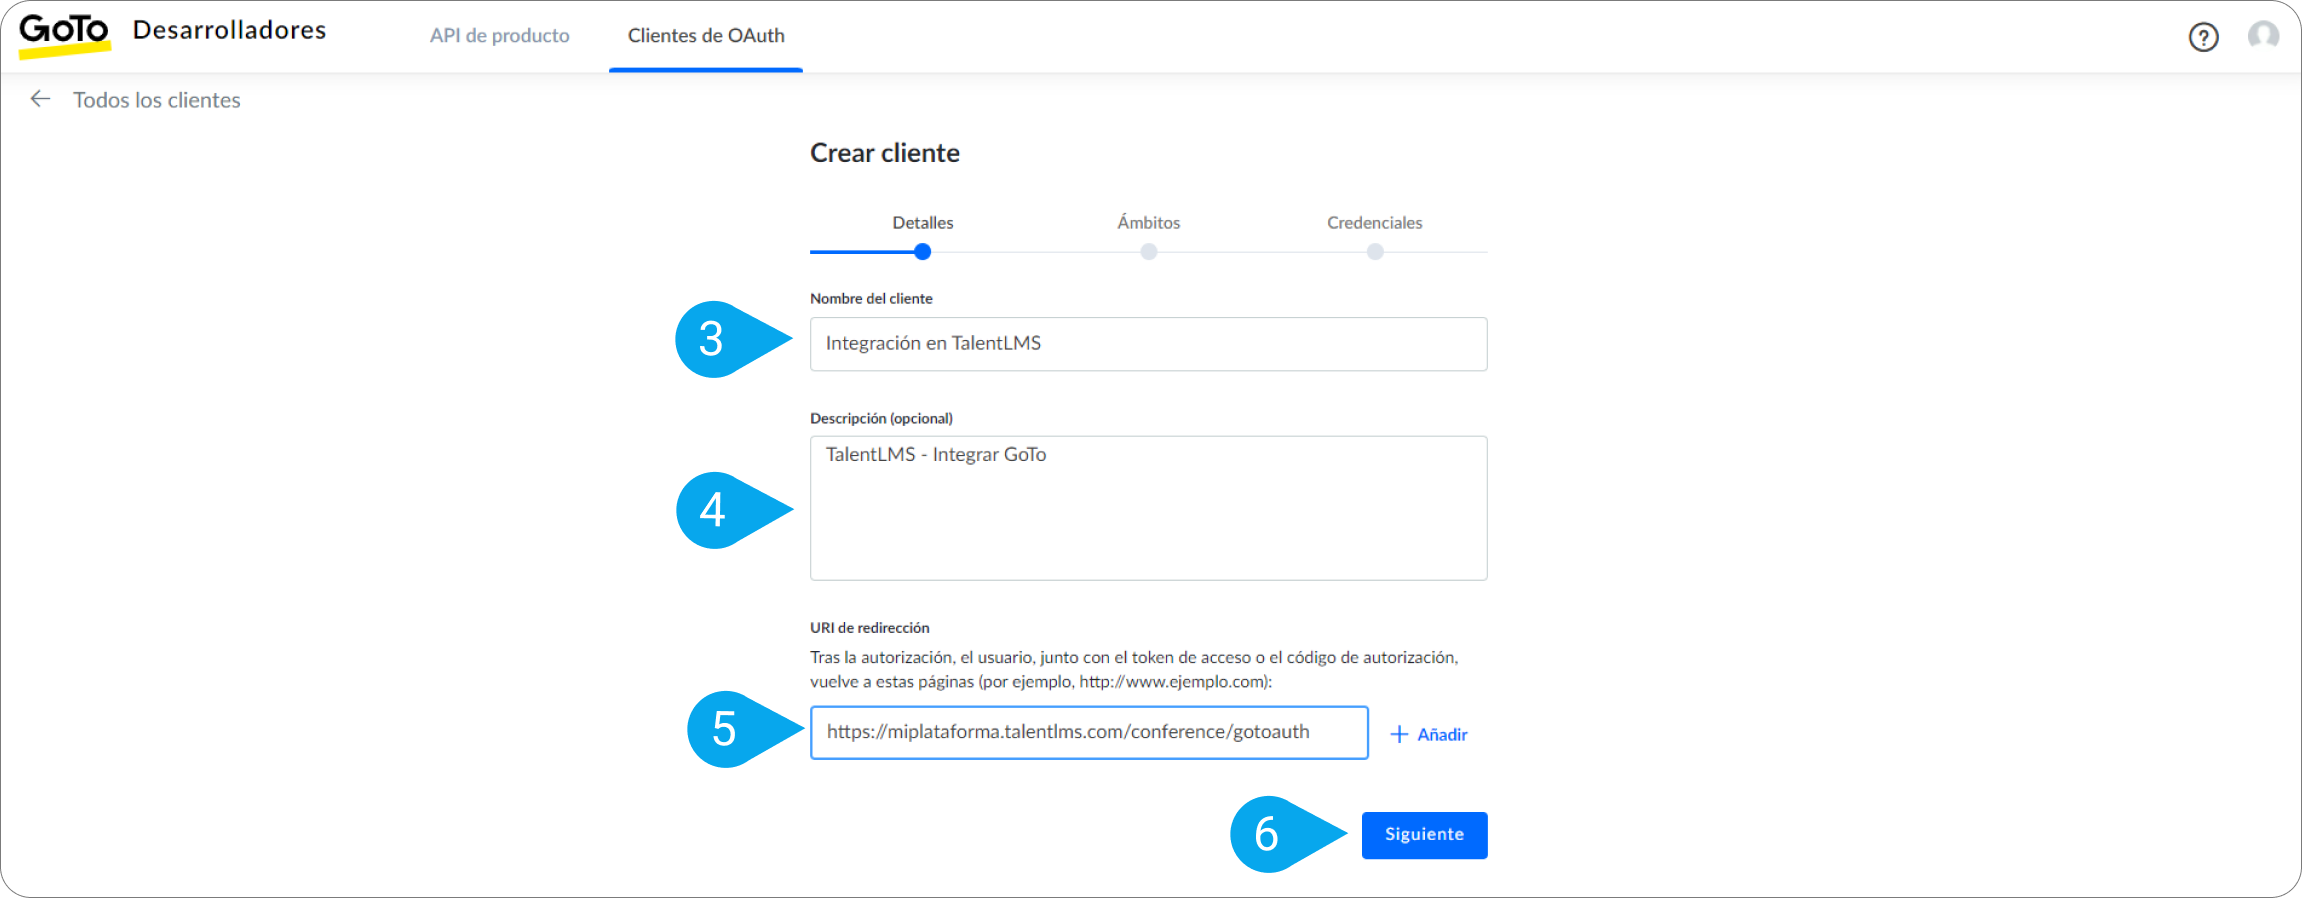Select the Credenciales step progress dot
This screenshot has width=2302, height=898.
1375,252
